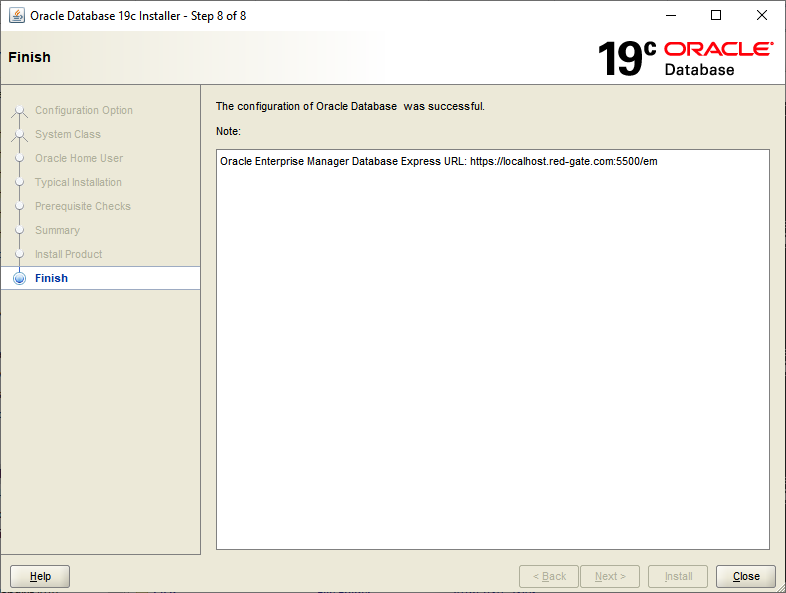This screenshot has width=786, height=593.
Task: Click the disabled Next button
Action: click(x=610, y=576)
